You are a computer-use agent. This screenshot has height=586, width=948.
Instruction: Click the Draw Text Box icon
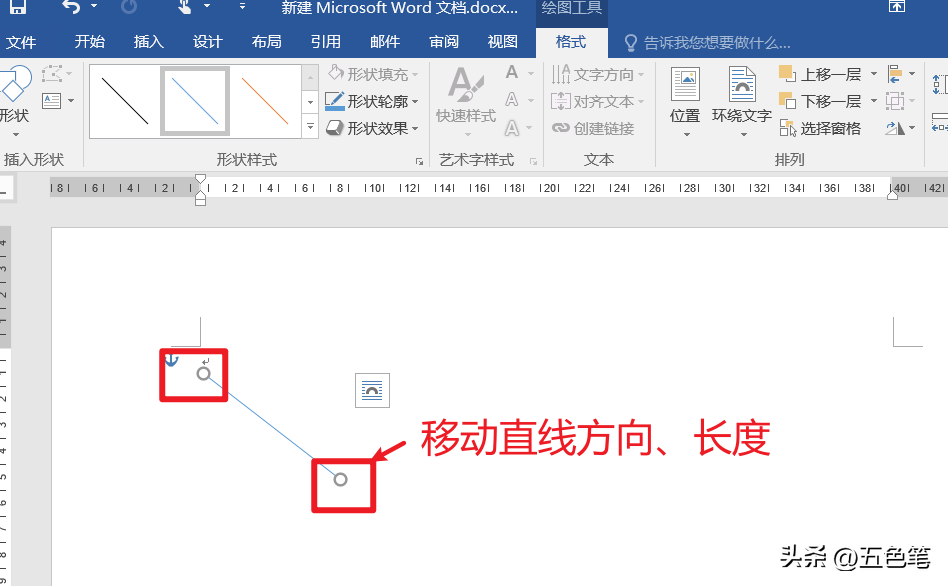pos(52,100)
